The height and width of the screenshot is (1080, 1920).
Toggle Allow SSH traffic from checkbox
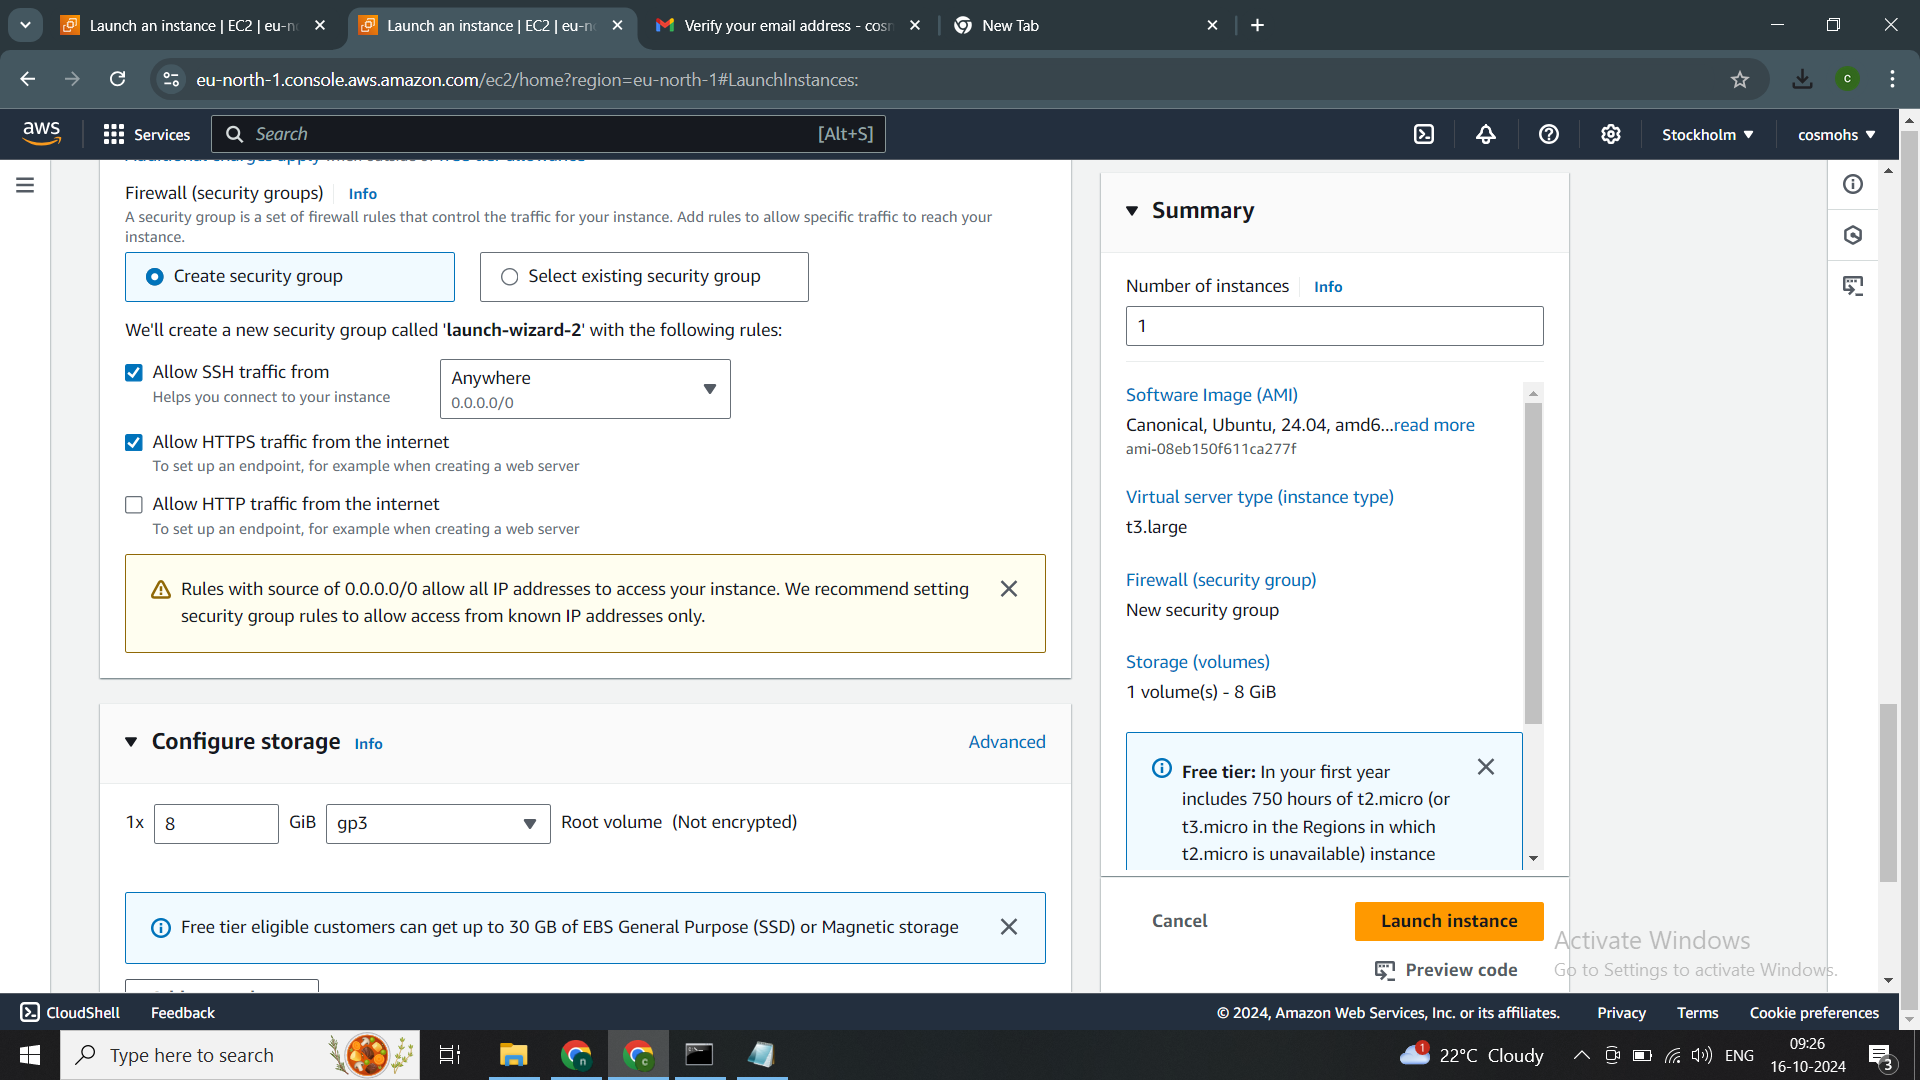[133, 373]
